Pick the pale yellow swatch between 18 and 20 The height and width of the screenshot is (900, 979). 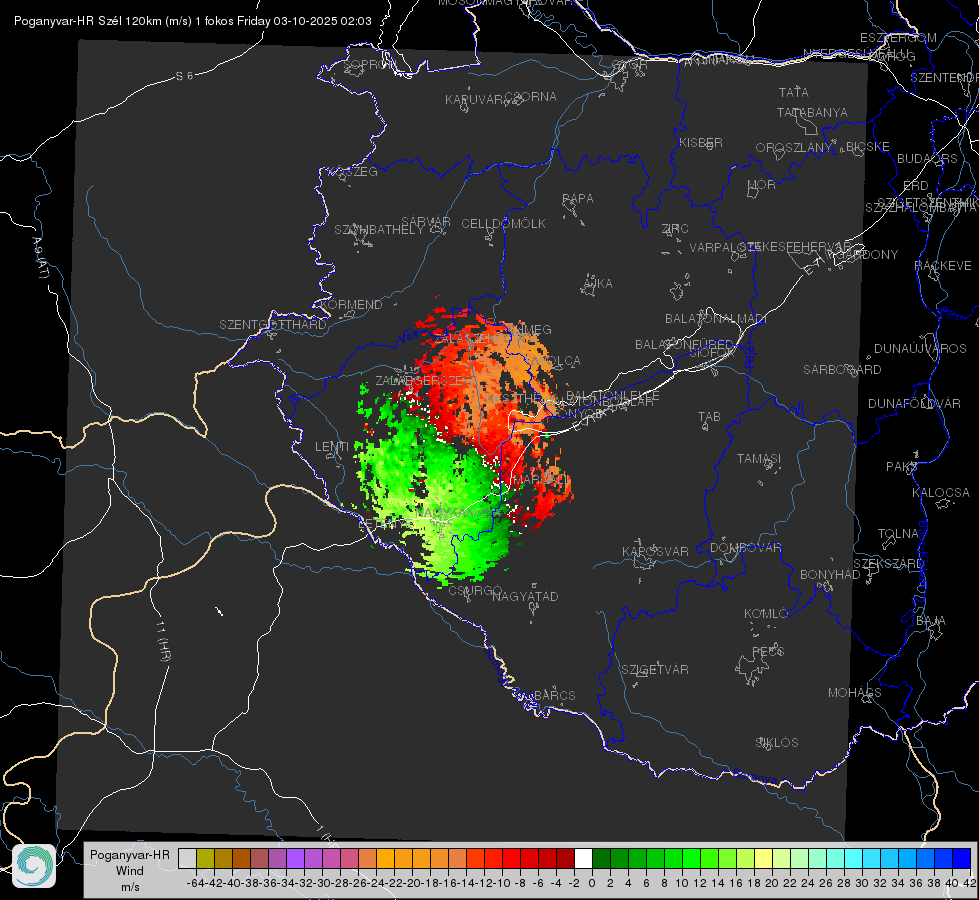763,858
